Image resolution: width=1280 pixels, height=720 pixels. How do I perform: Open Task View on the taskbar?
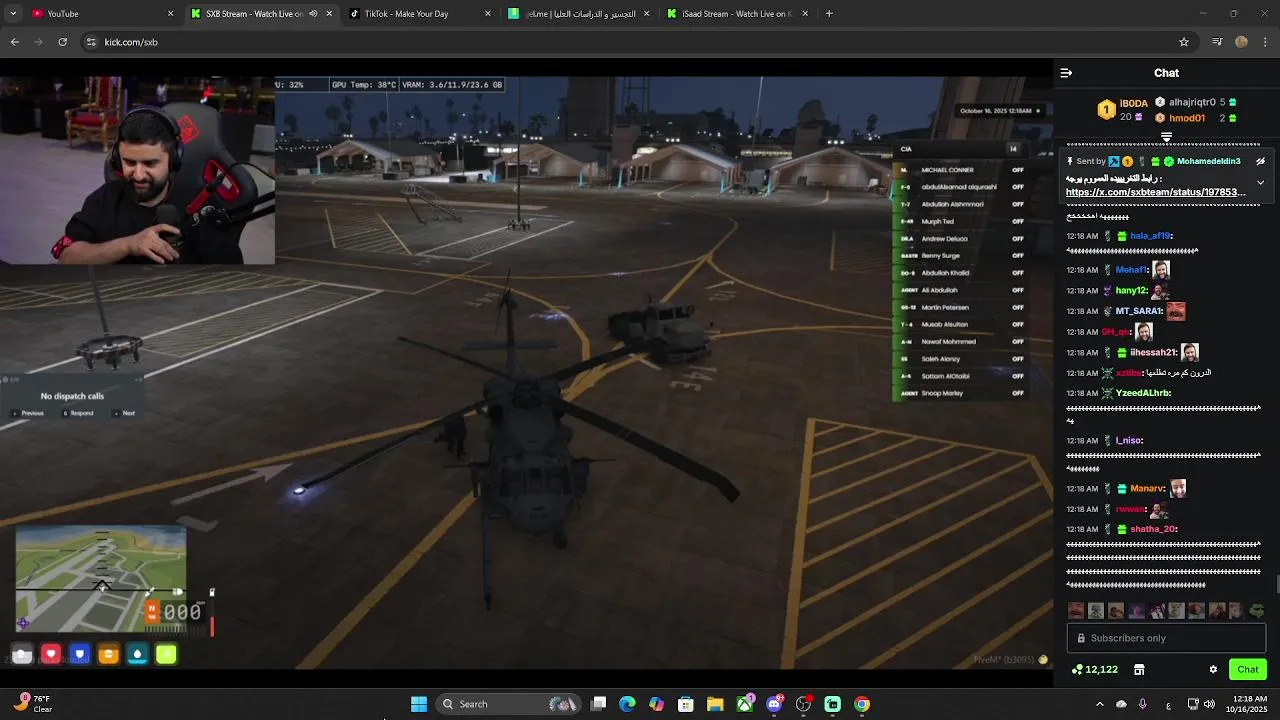[x=598, y=704]
